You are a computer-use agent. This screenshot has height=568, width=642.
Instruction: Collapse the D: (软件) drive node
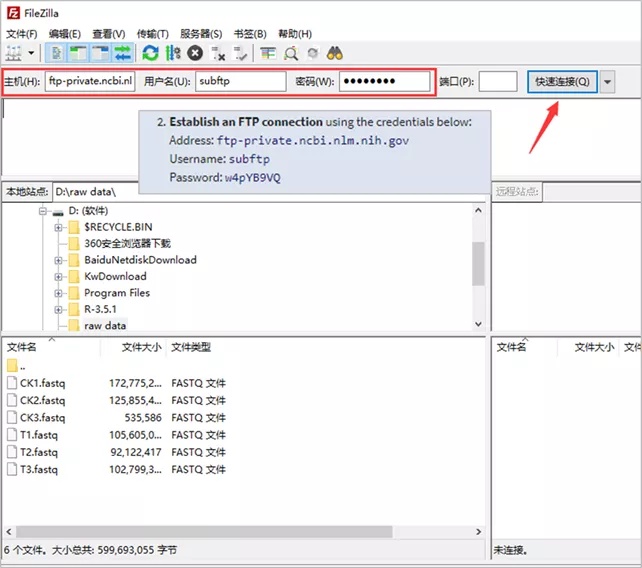(x=43, y=211)
